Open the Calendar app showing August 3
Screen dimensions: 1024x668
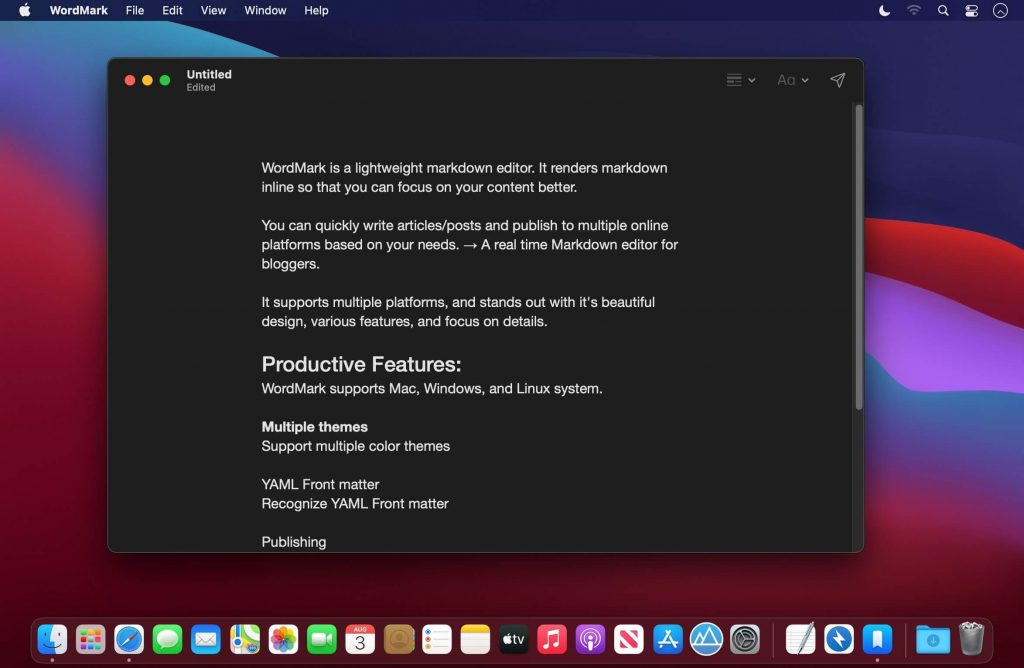pos(359,638)
